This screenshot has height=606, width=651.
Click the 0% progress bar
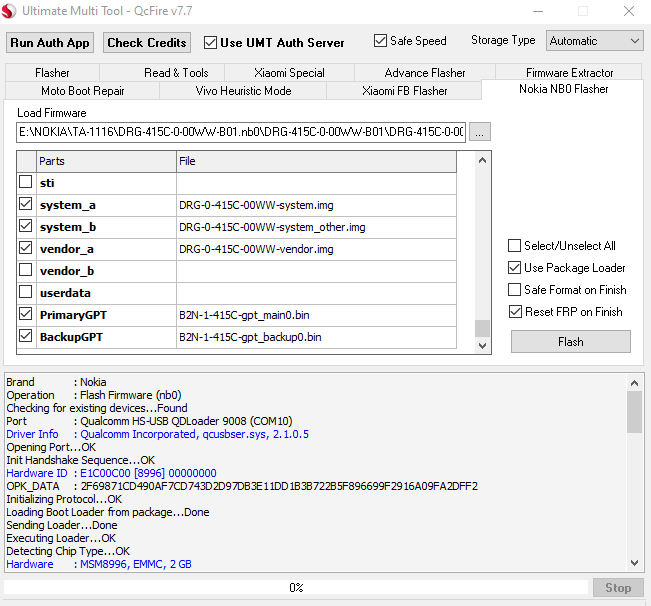coord(296,587)
